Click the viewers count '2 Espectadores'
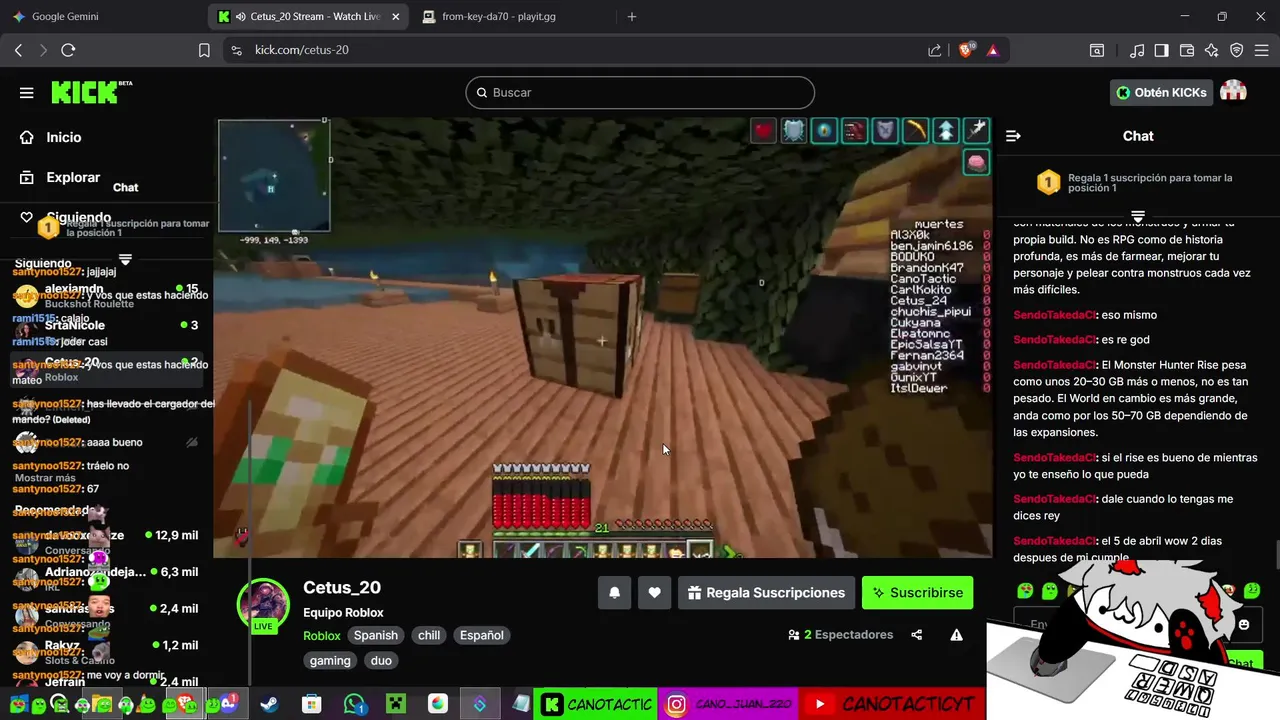The image size is (1280, 720). coord(840,635)
